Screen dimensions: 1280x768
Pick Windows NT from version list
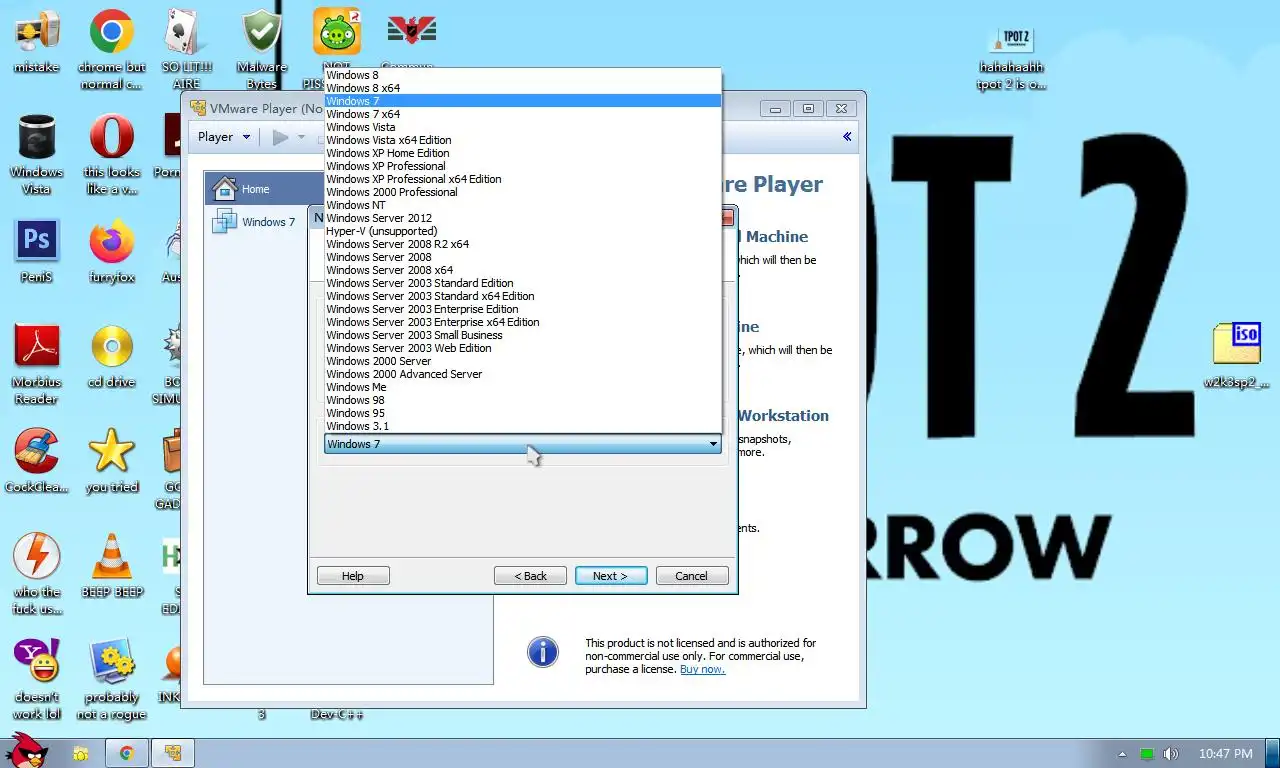pos(523,205)
